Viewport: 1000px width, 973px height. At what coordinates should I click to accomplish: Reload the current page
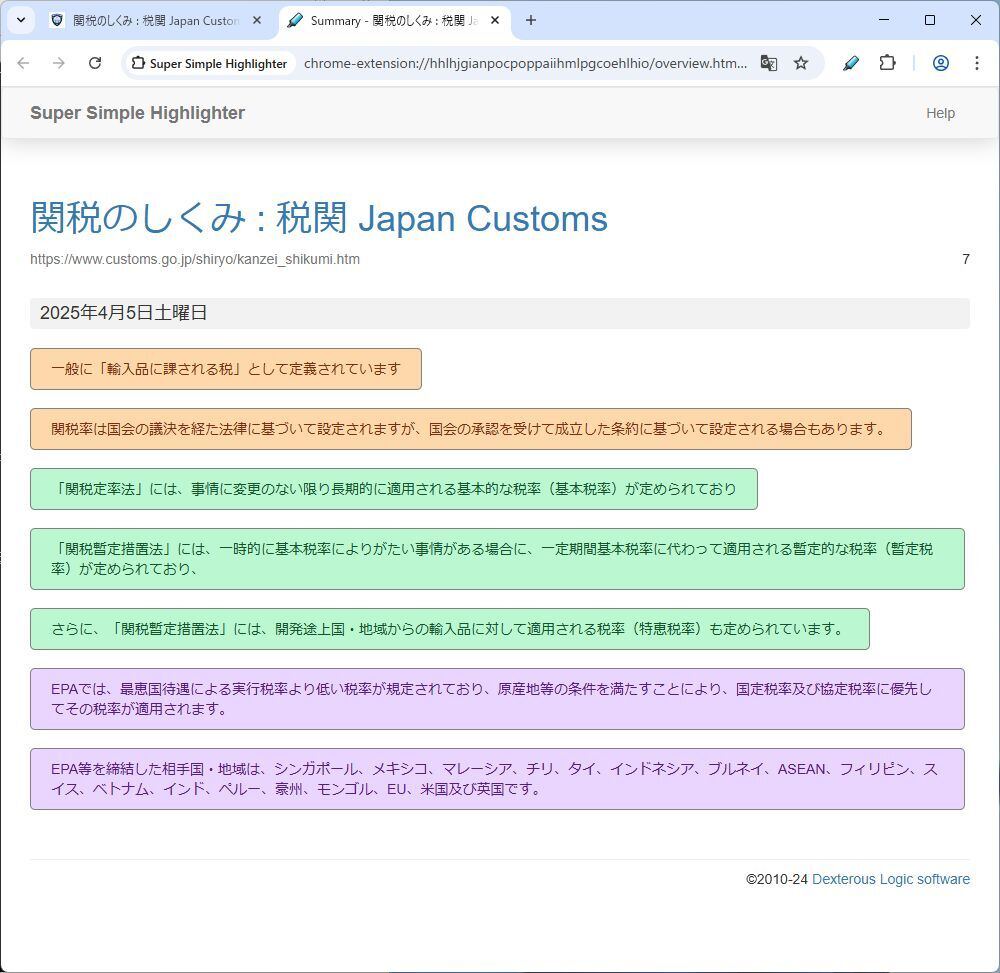tap(95, 63)
